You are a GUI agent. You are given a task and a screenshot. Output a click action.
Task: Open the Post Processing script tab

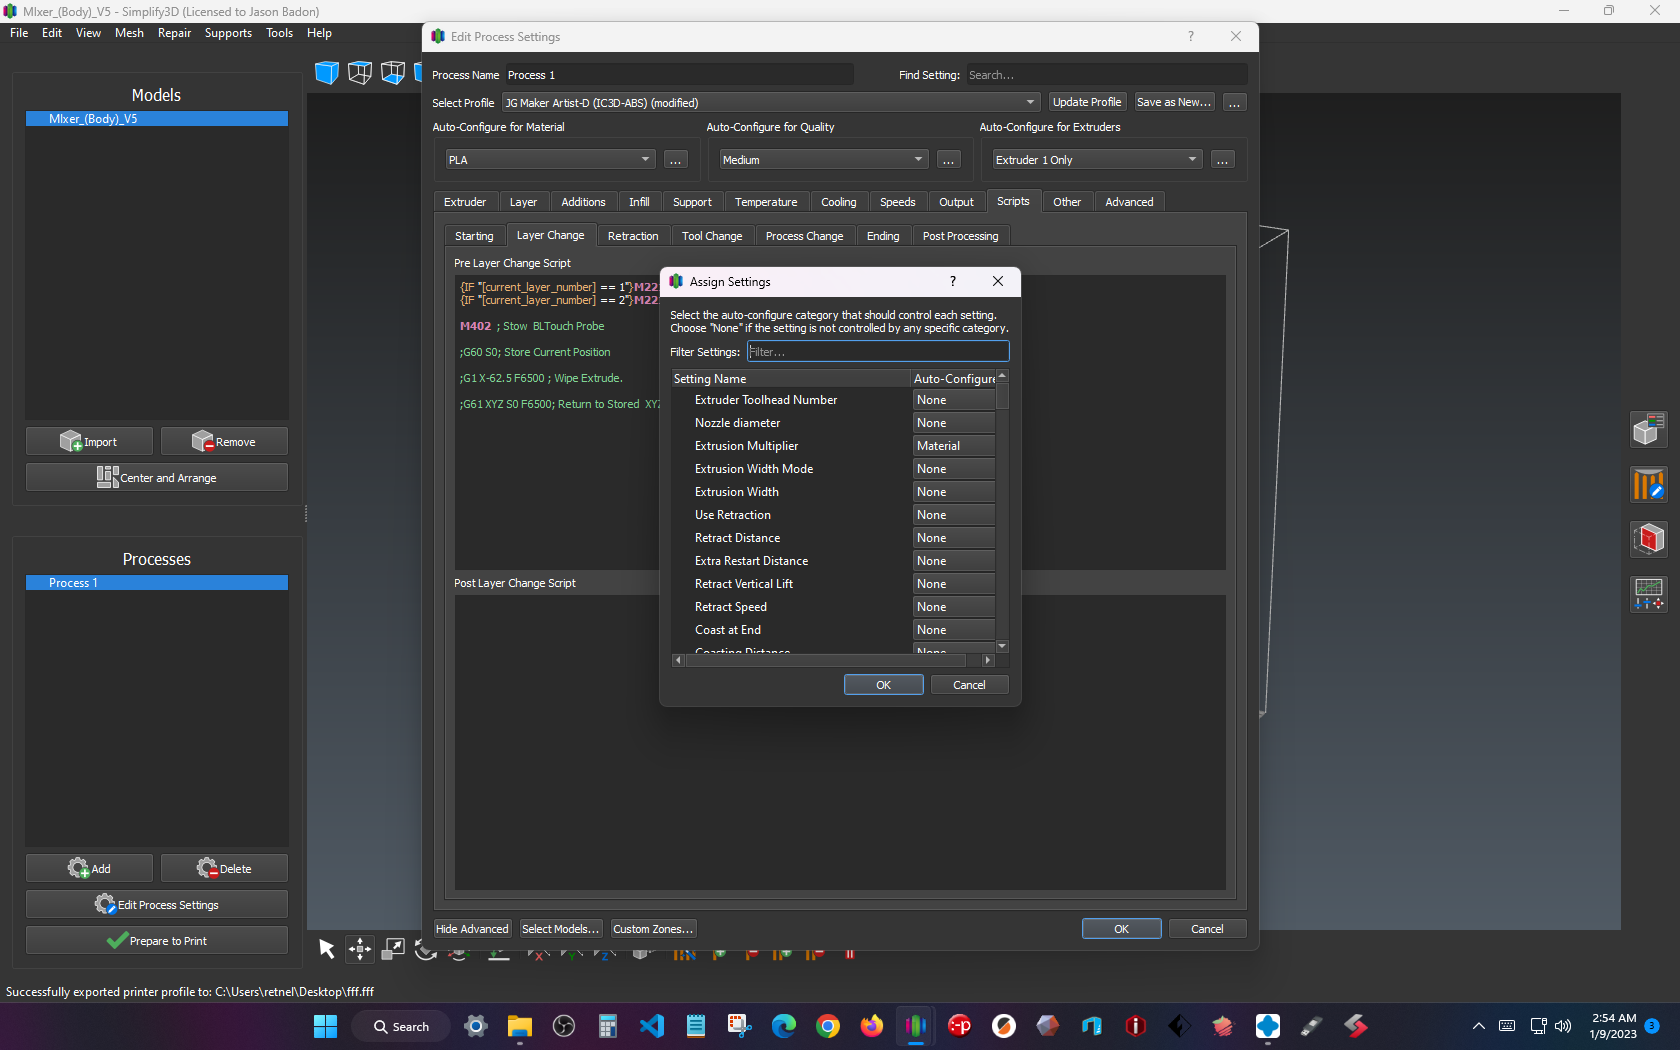pos(960,236)
